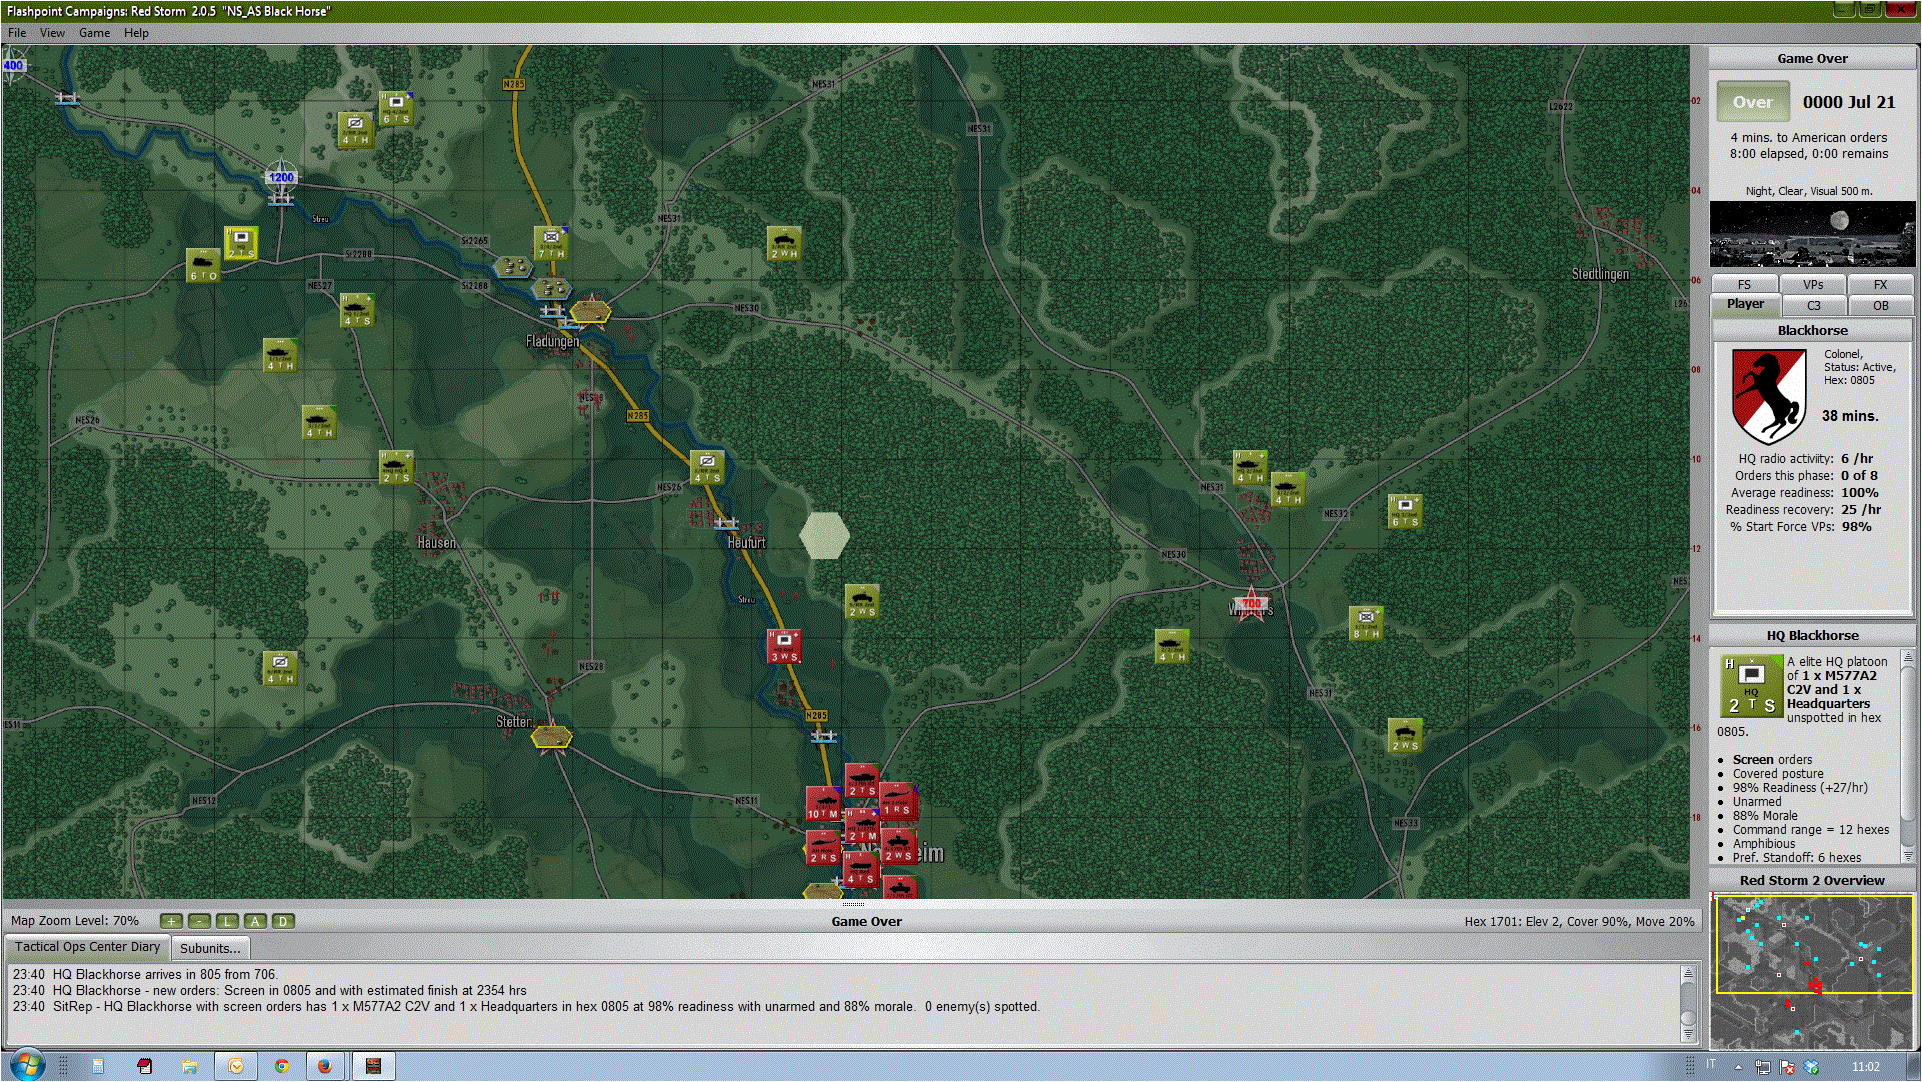Switch to the C3 tab

[x=1813, y=305]
